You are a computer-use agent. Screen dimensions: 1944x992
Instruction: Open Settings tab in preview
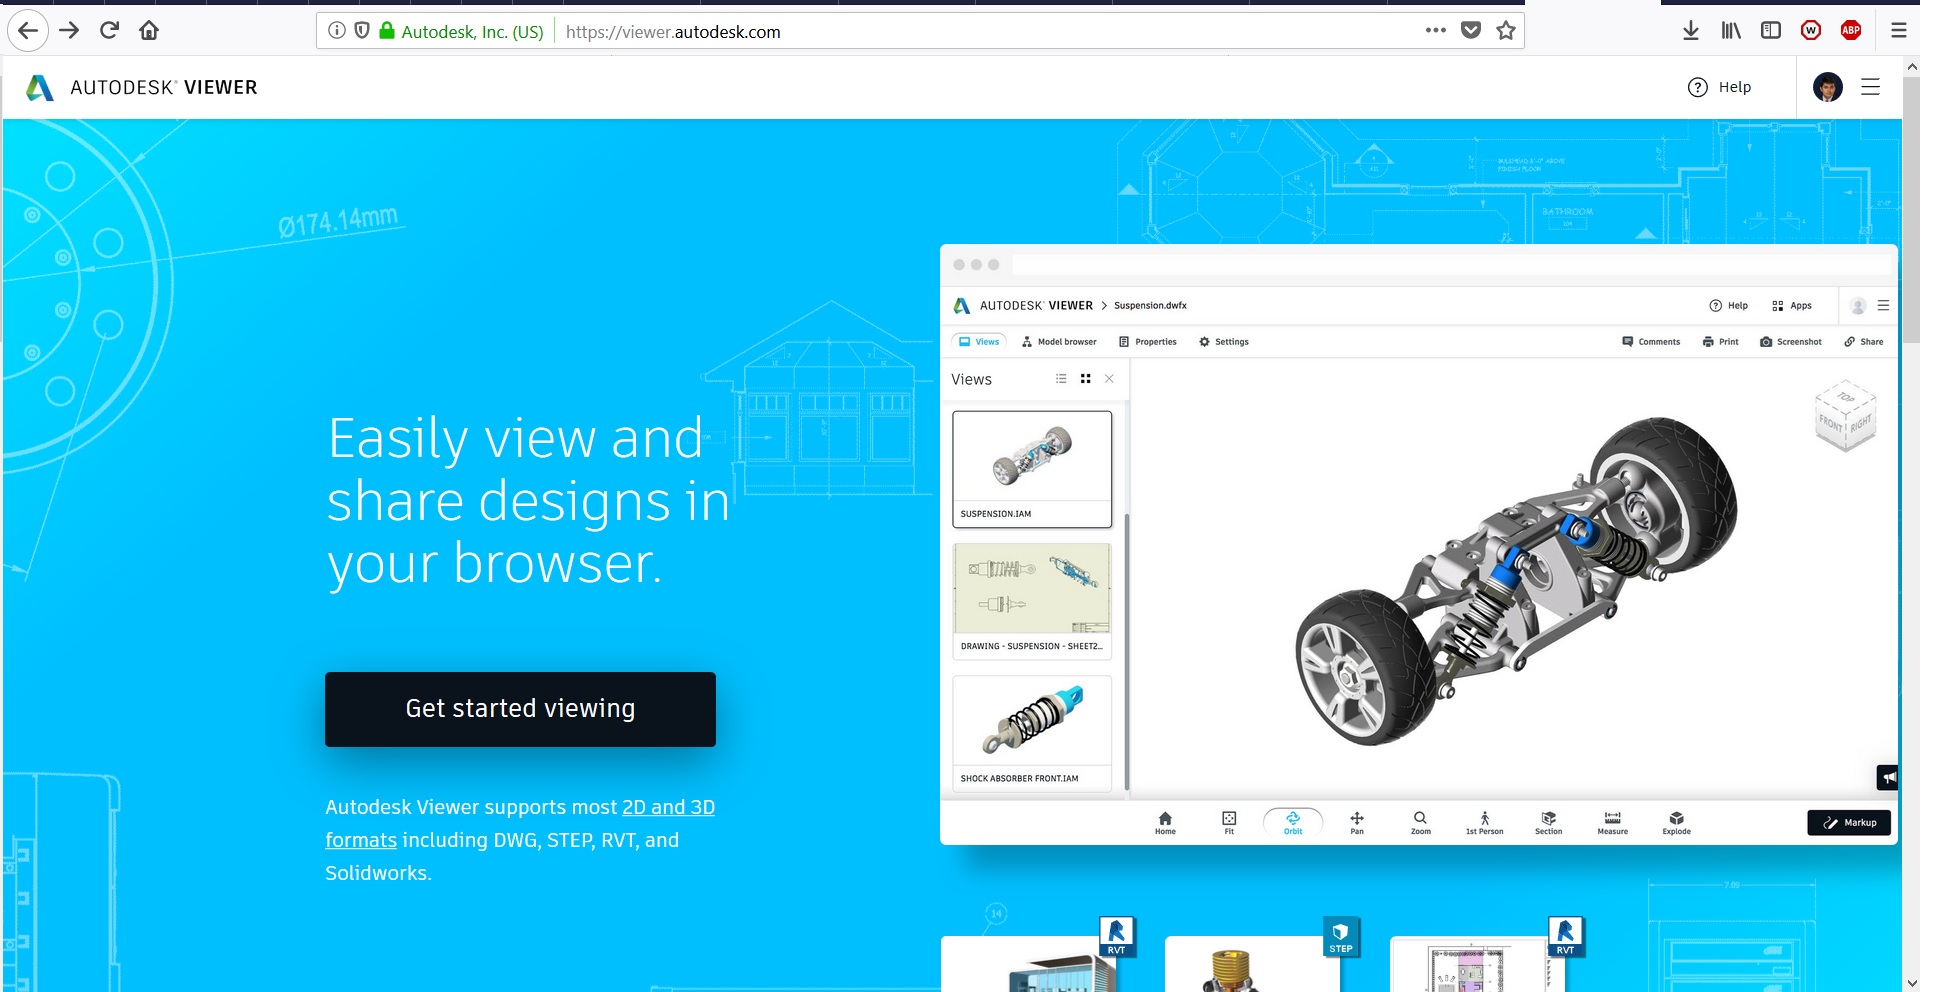tap(1224, 342)
